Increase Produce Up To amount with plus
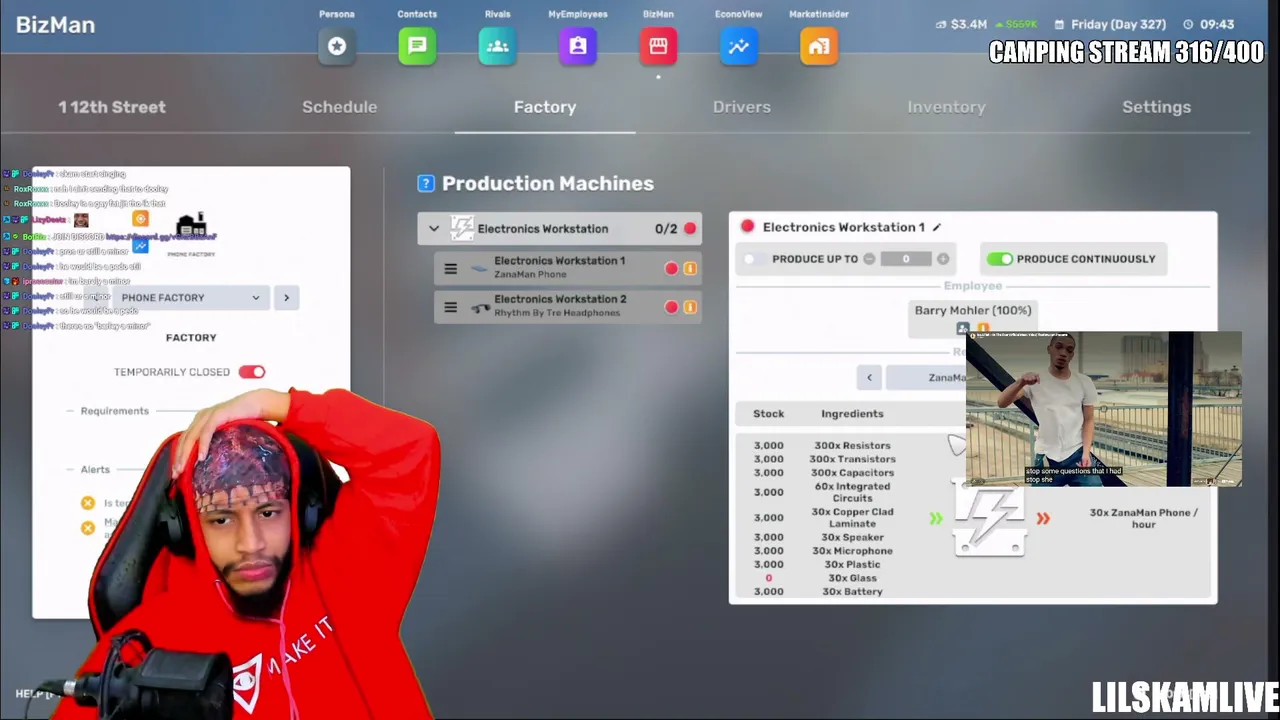The height and width of the screenshot is (720, 1280). 943,259
